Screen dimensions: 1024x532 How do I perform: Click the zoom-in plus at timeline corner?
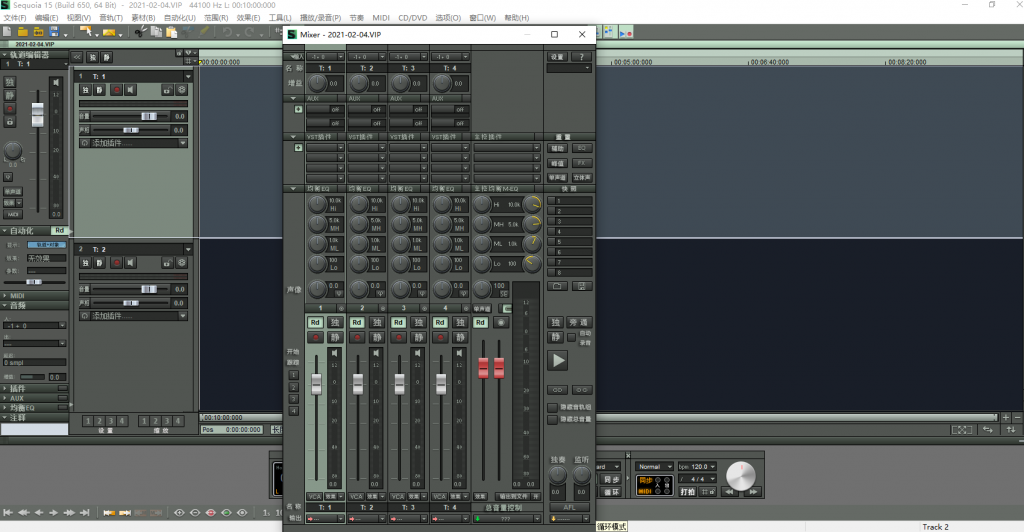click(x=1006, y=417)
